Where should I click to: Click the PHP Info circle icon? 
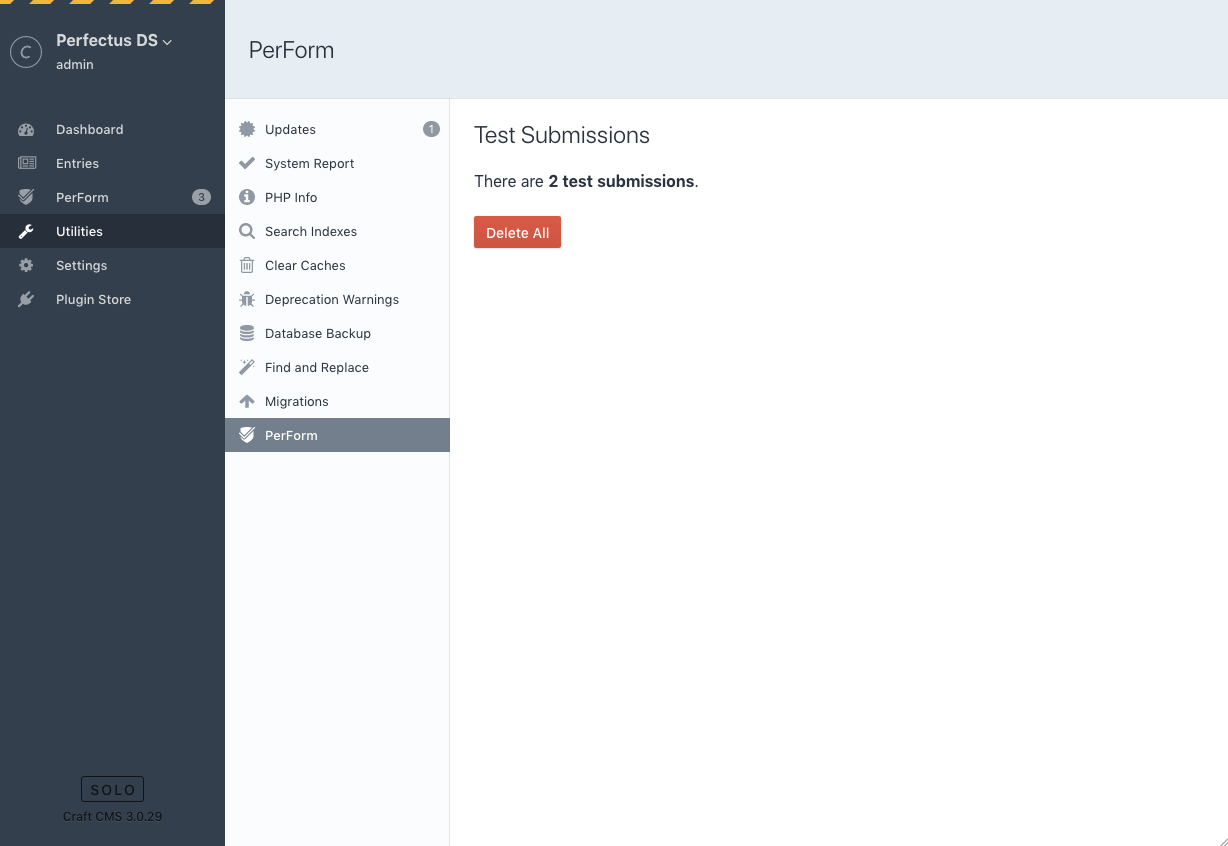tap(247, 198)
